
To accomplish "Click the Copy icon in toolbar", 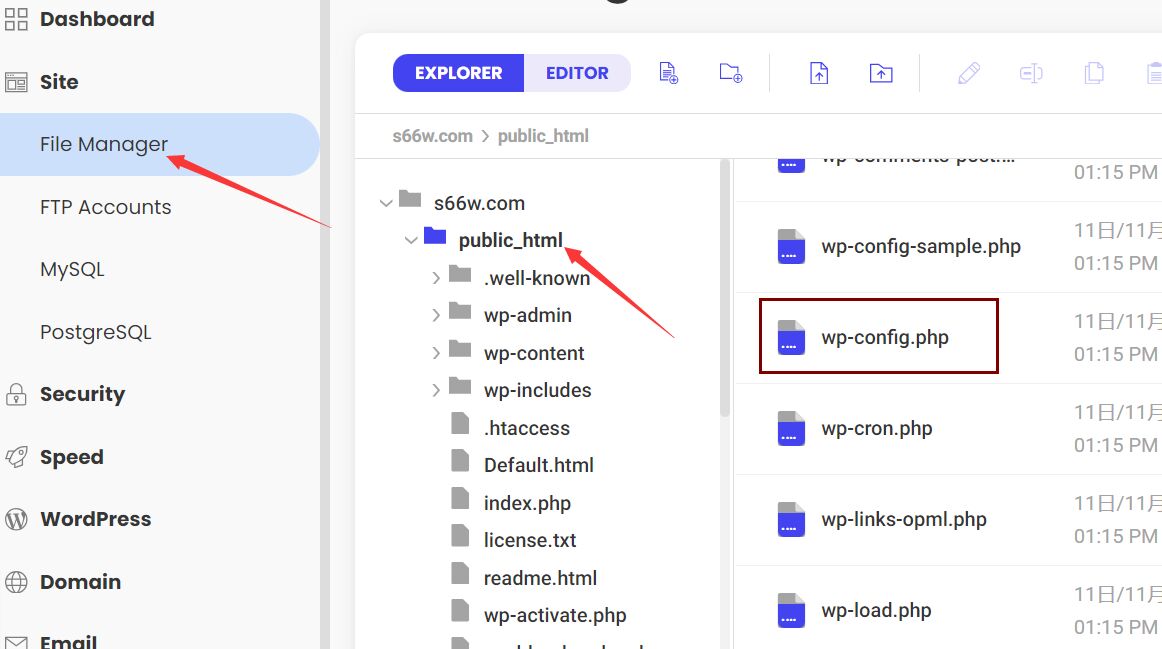I will pyautogui.click(x=1094, y=73).
